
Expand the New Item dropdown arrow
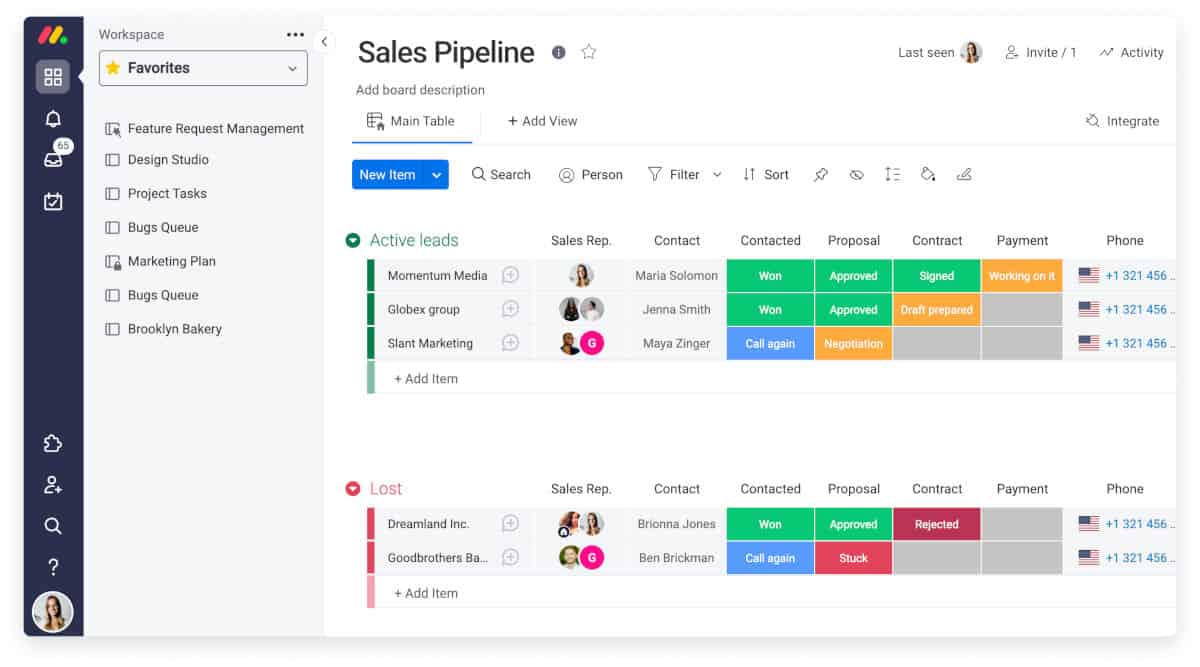click(436, 175)
